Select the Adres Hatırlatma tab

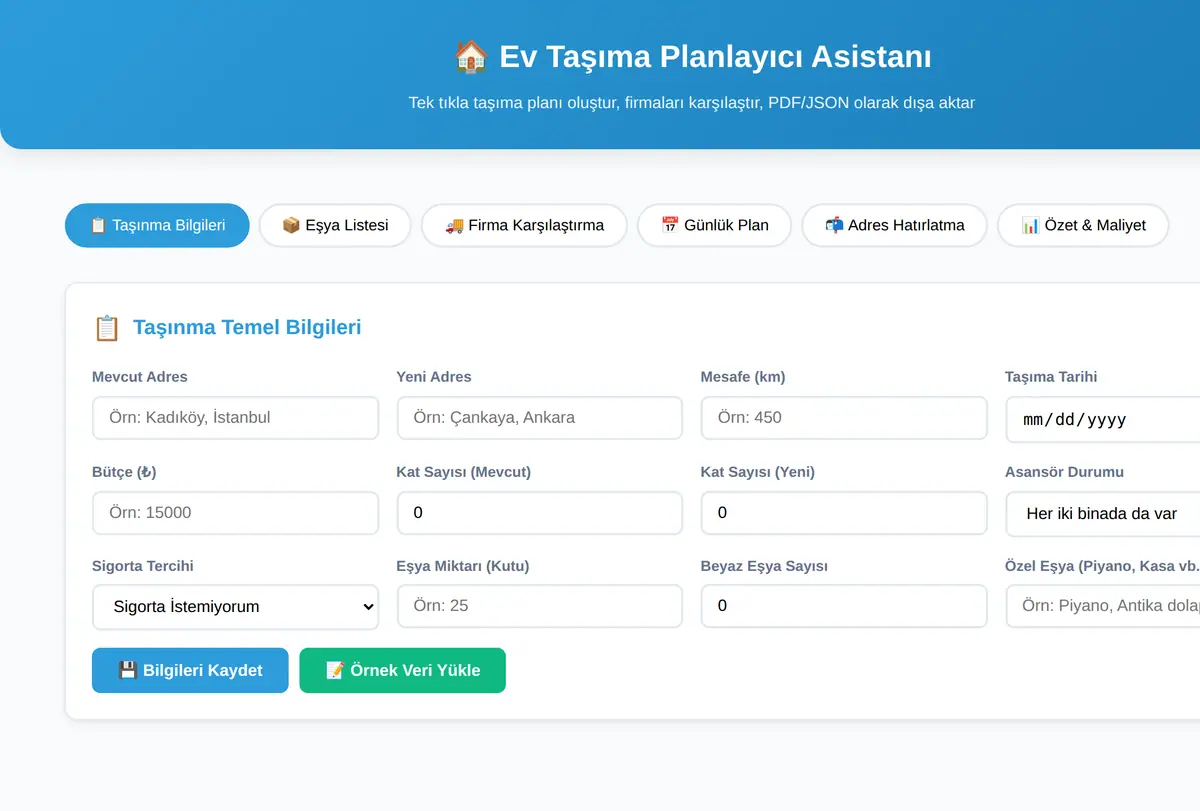tap(894, 225)
